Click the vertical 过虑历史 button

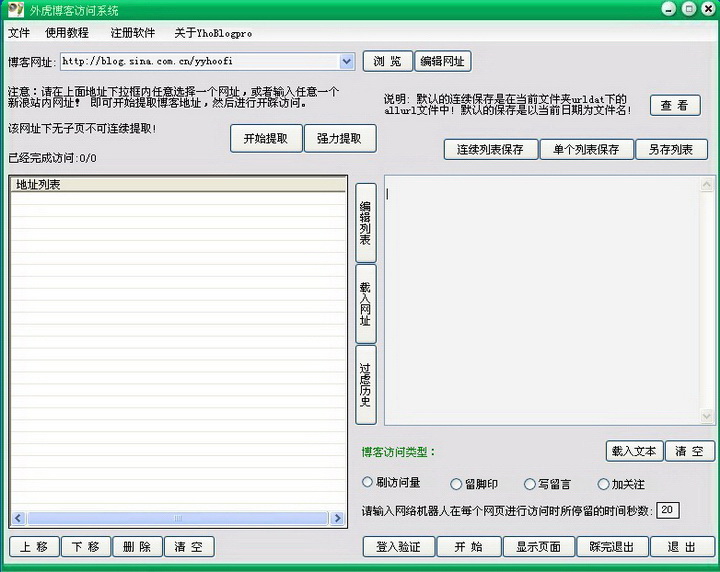pyautogui.click(x=366, y=385)
